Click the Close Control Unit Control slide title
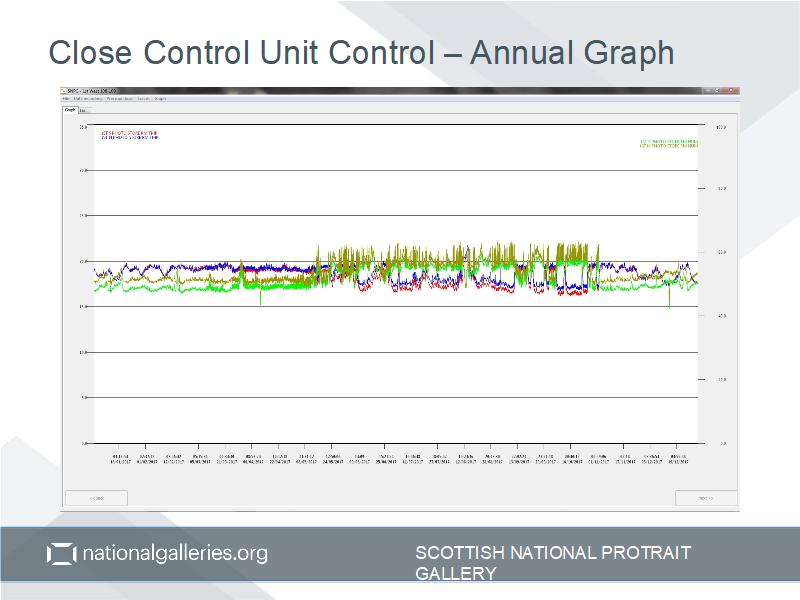 pyautogui.click(x=361, y=52)
